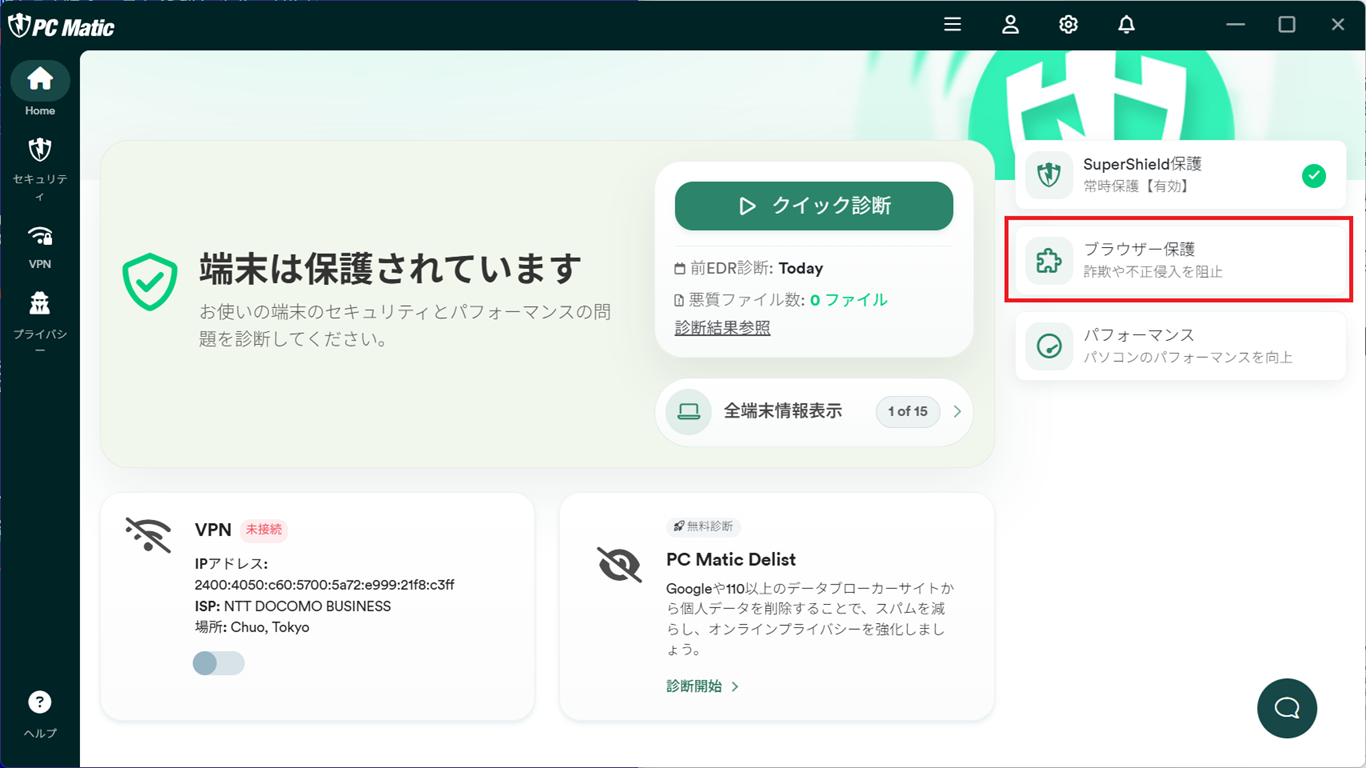Open the ヘルプ question mark icon

tap(40, 702)
